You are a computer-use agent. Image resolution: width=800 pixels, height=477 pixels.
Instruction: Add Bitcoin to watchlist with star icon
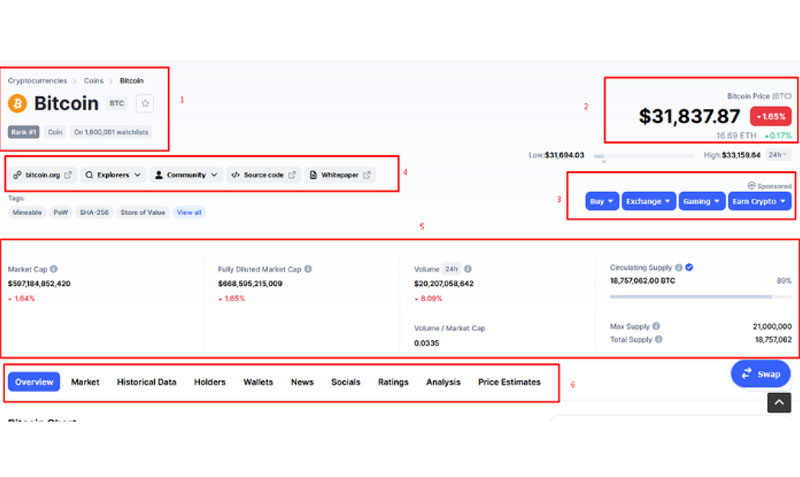[145, 104]
